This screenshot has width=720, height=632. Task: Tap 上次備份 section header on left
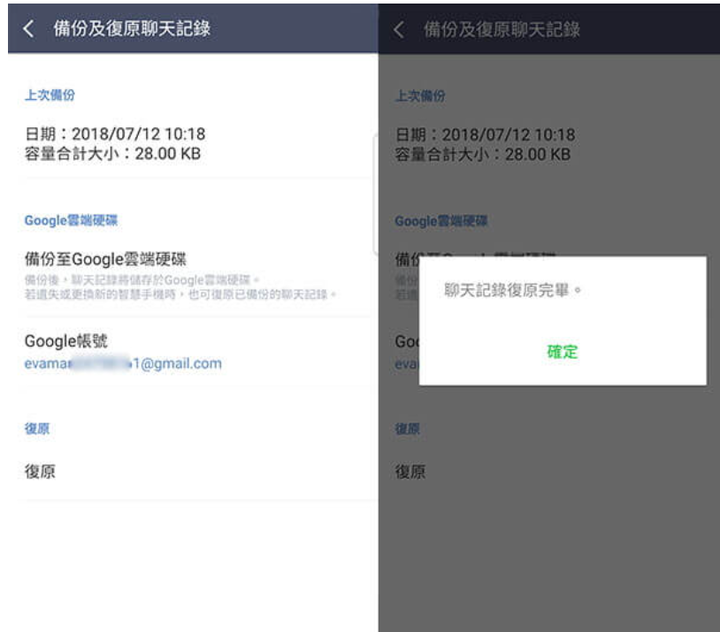pos(50,95)
